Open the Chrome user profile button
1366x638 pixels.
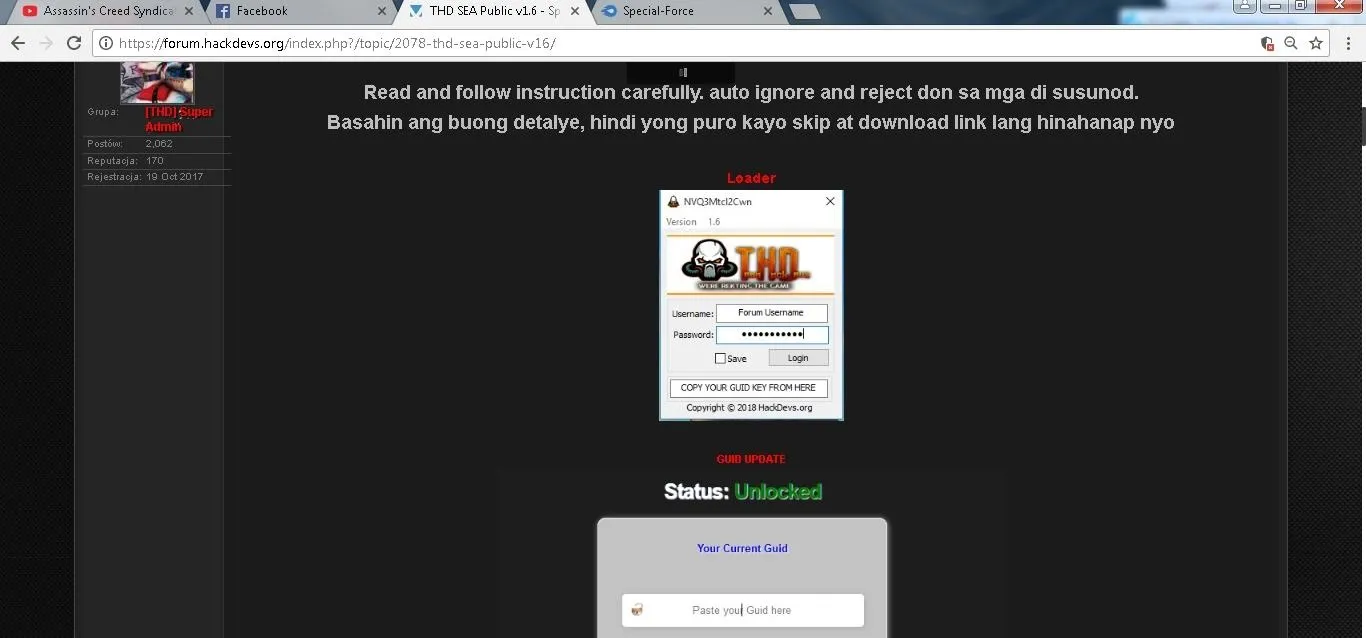coord(1245,5)
